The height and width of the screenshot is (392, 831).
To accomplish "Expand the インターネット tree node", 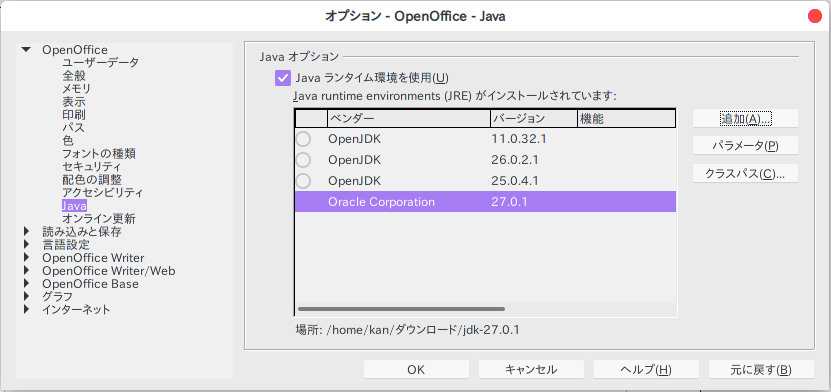I will [x=27, y=310].
